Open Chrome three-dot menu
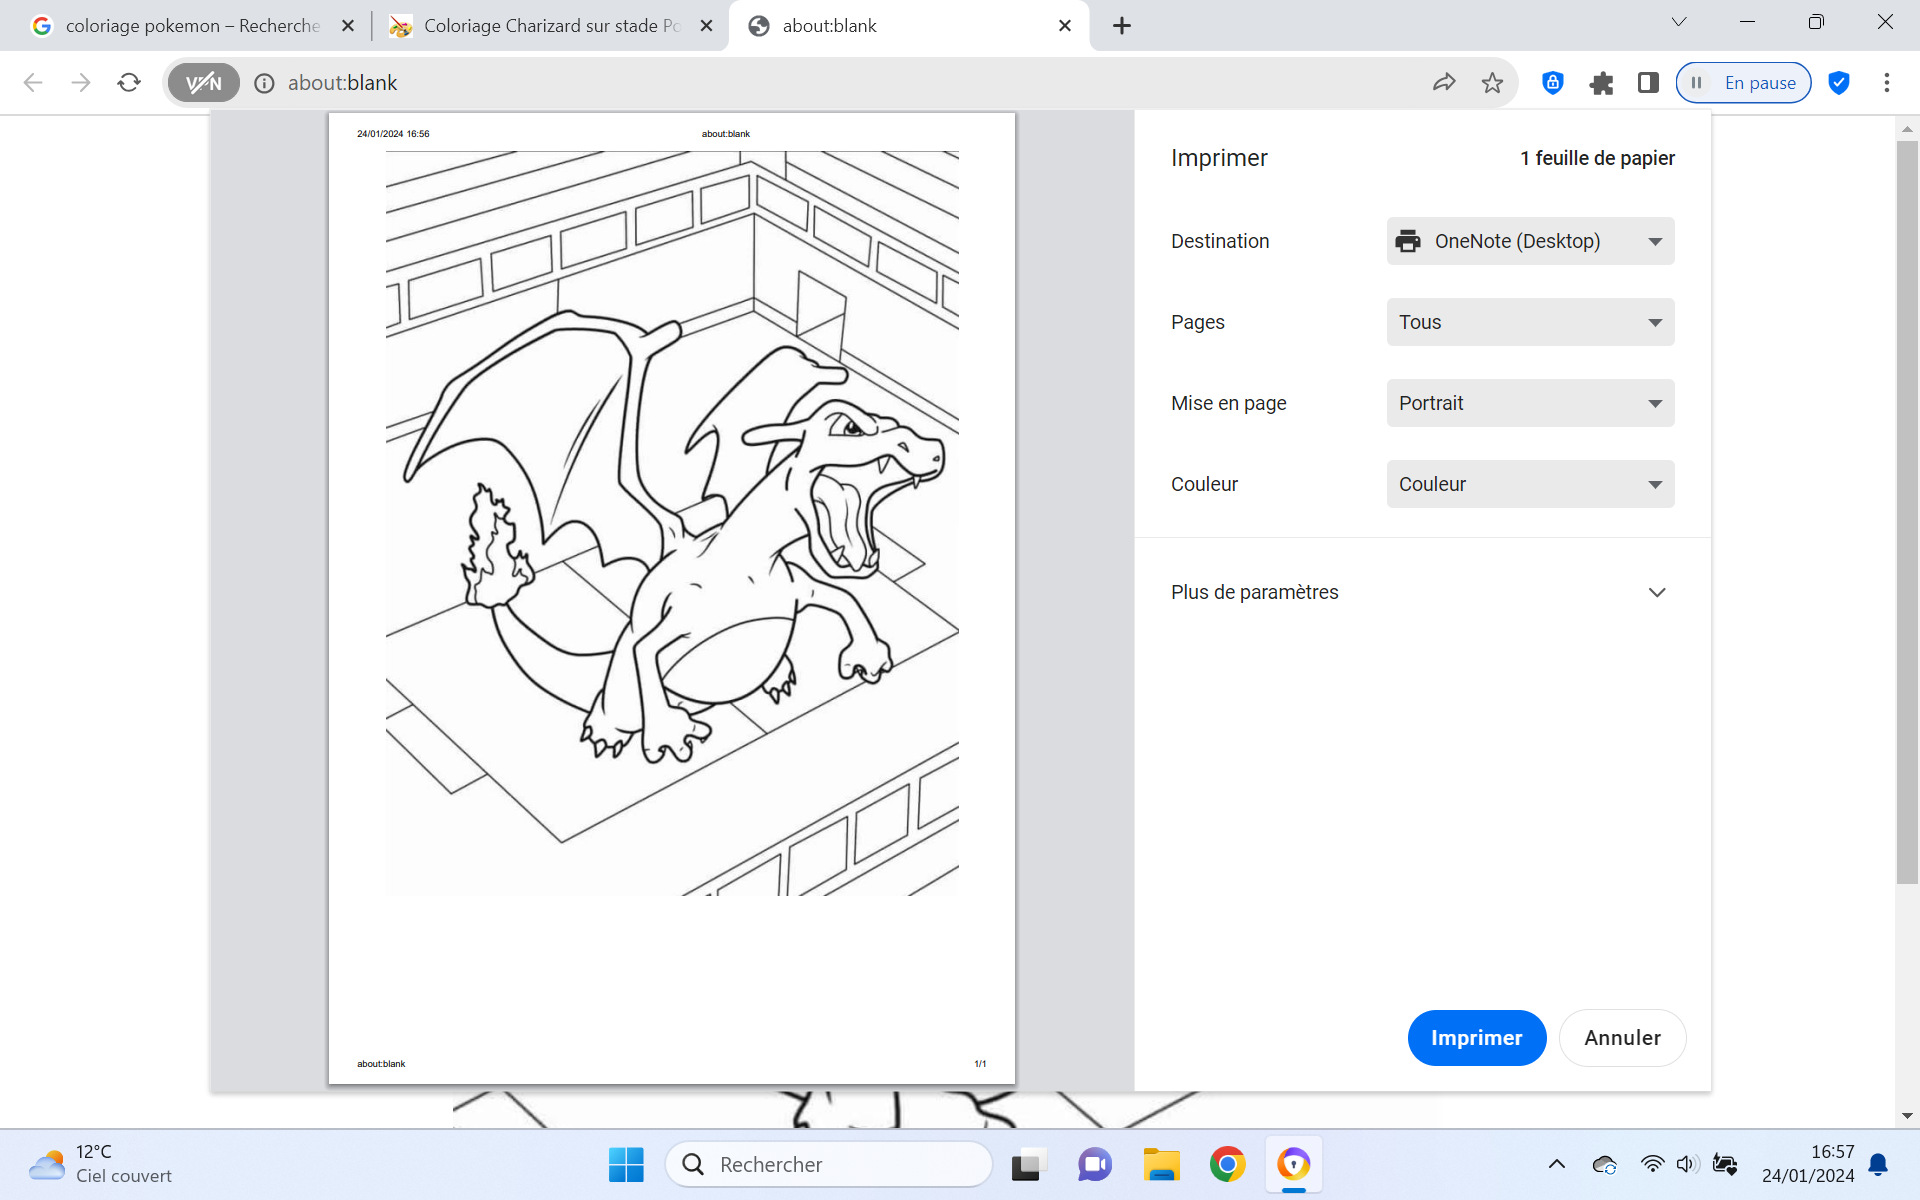Screen dimensions: 1920x1200 pos(1886,83)
